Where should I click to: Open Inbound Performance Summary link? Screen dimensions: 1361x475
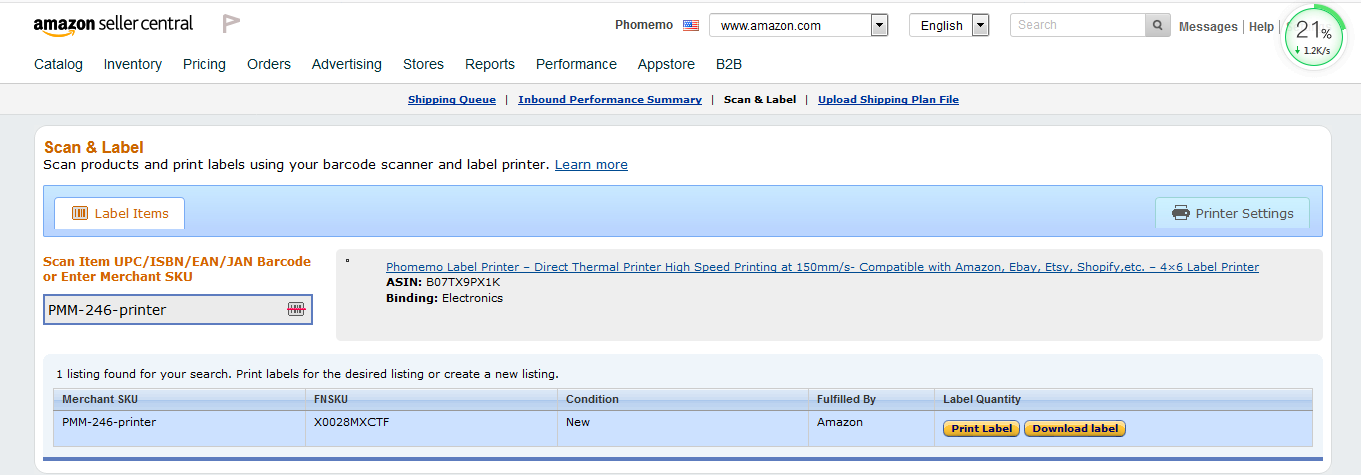(x=610, y=100)
